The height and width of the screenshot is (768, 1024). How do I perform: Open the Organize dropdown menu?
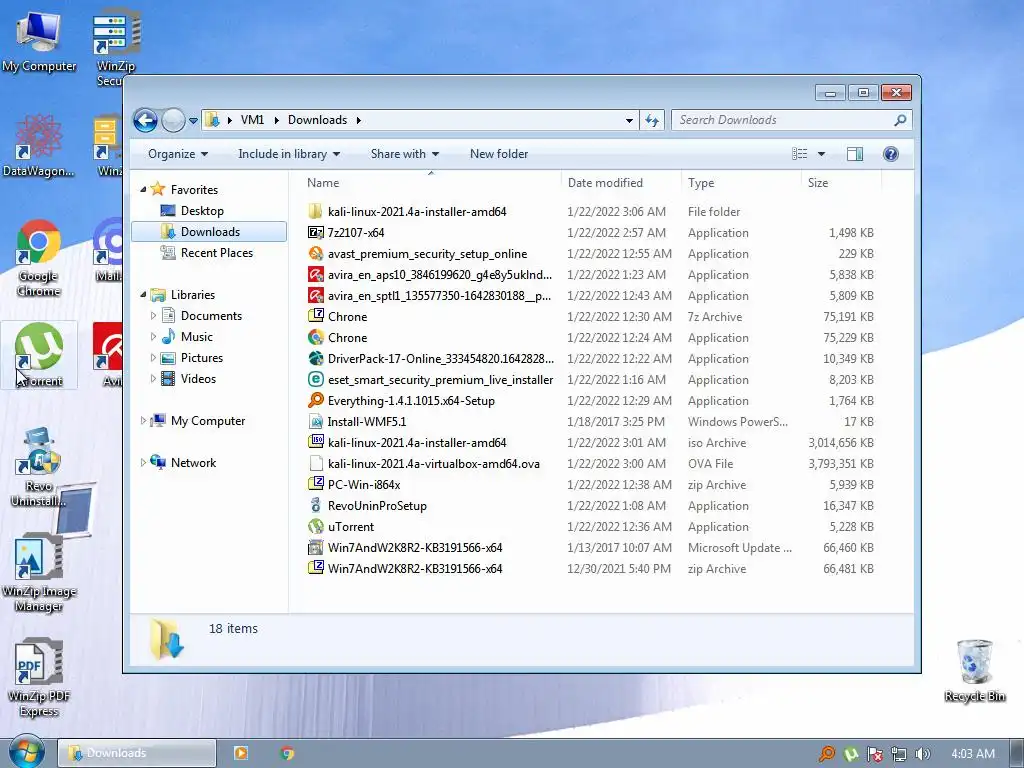click(178, 154)
